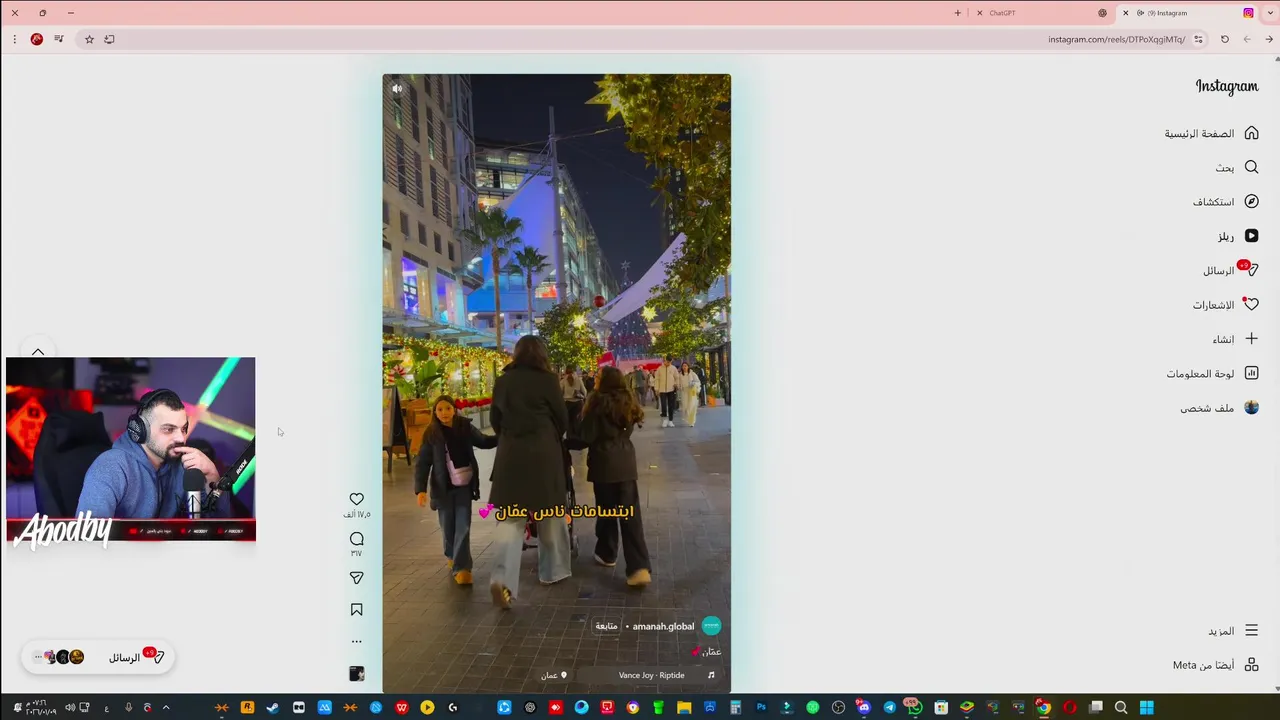The height and width of the screenshot is (720, 1280).
Task: Close the Instagram tab
Action: pos(1126,13)
